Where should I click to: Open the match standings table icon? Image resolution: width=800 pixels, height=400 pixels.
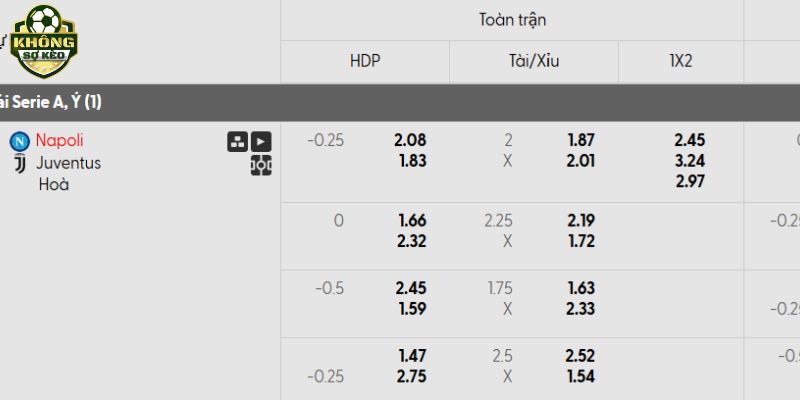pos(237,142)
